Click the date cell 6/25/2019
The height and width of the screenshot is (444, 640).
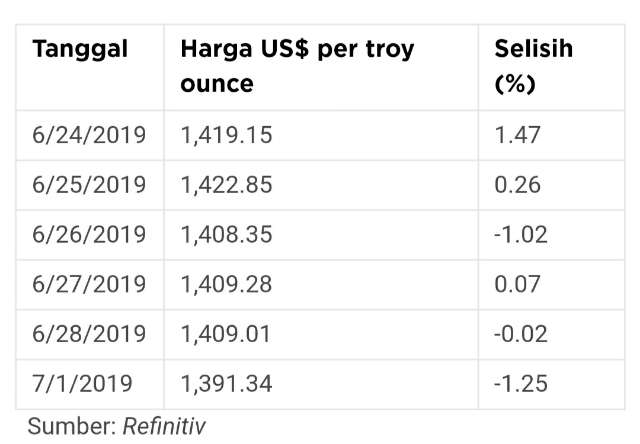[89, 185]
